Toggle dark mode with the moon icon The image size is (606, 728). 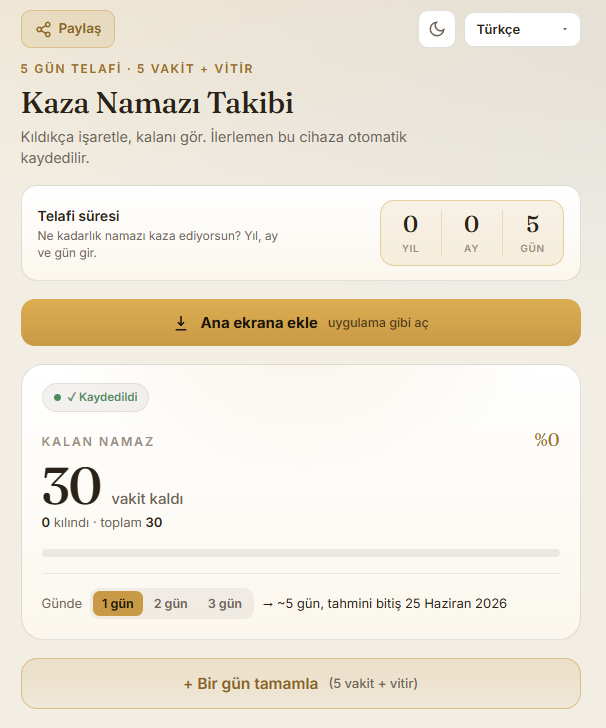click(437, 29)
